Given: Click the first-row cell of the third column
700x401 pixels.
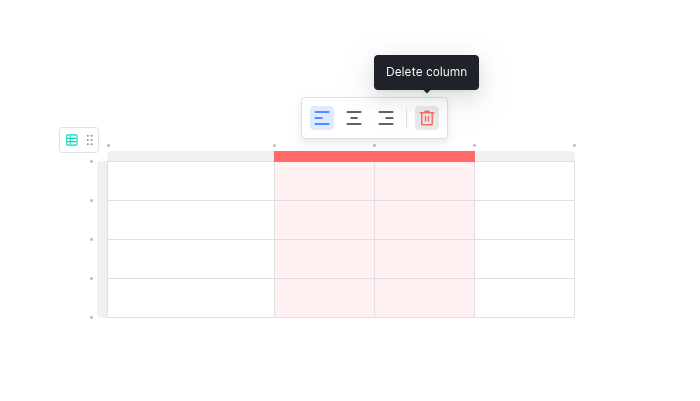Looking at the screenshot, I should click(x=424, y=181).
